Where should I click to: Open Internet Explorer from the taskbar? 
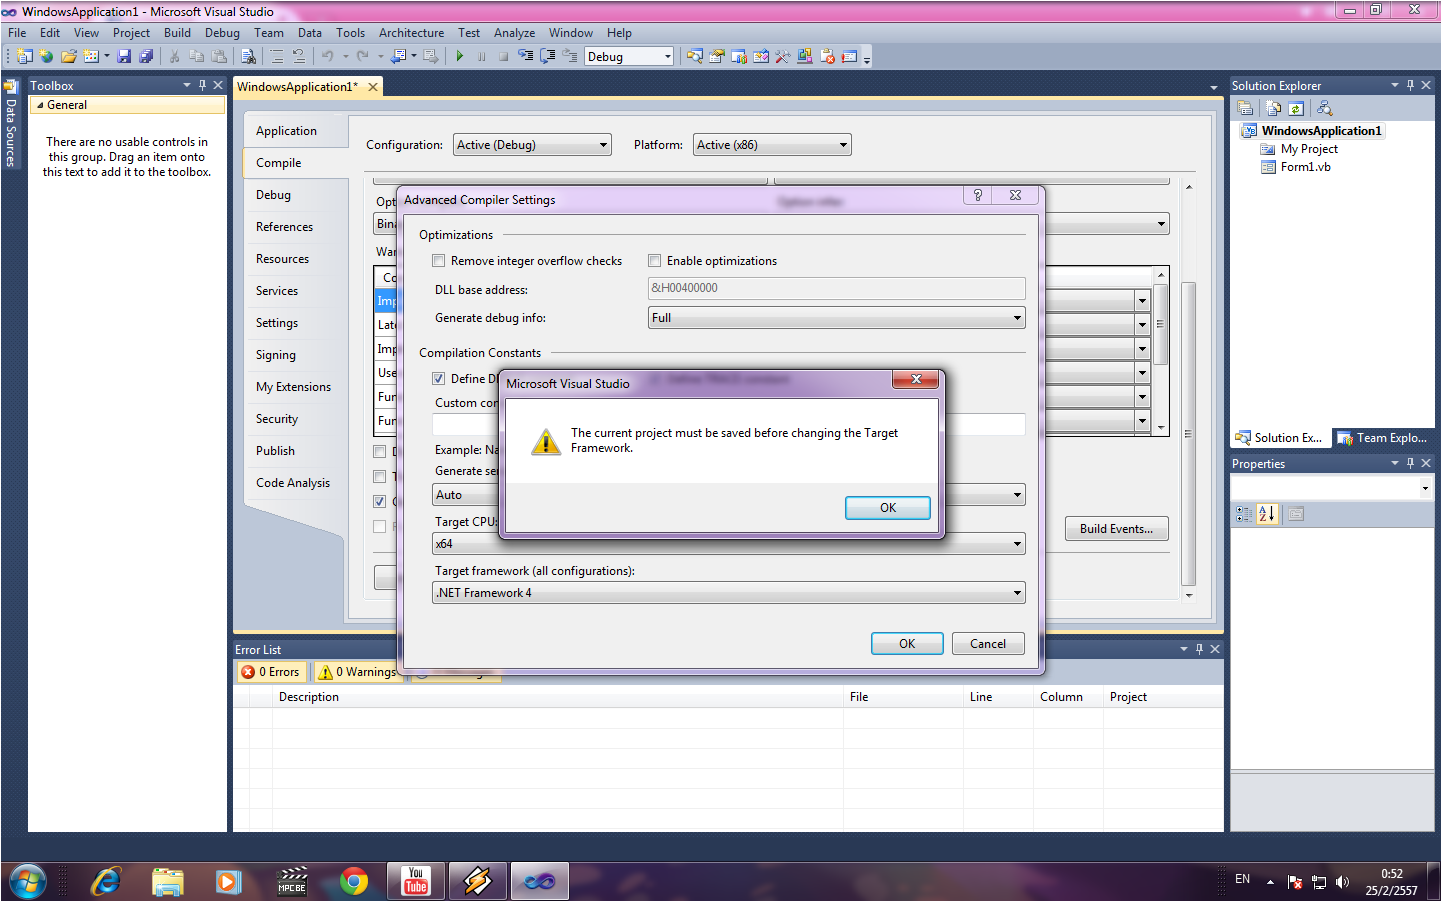click(x=105, y=881)
